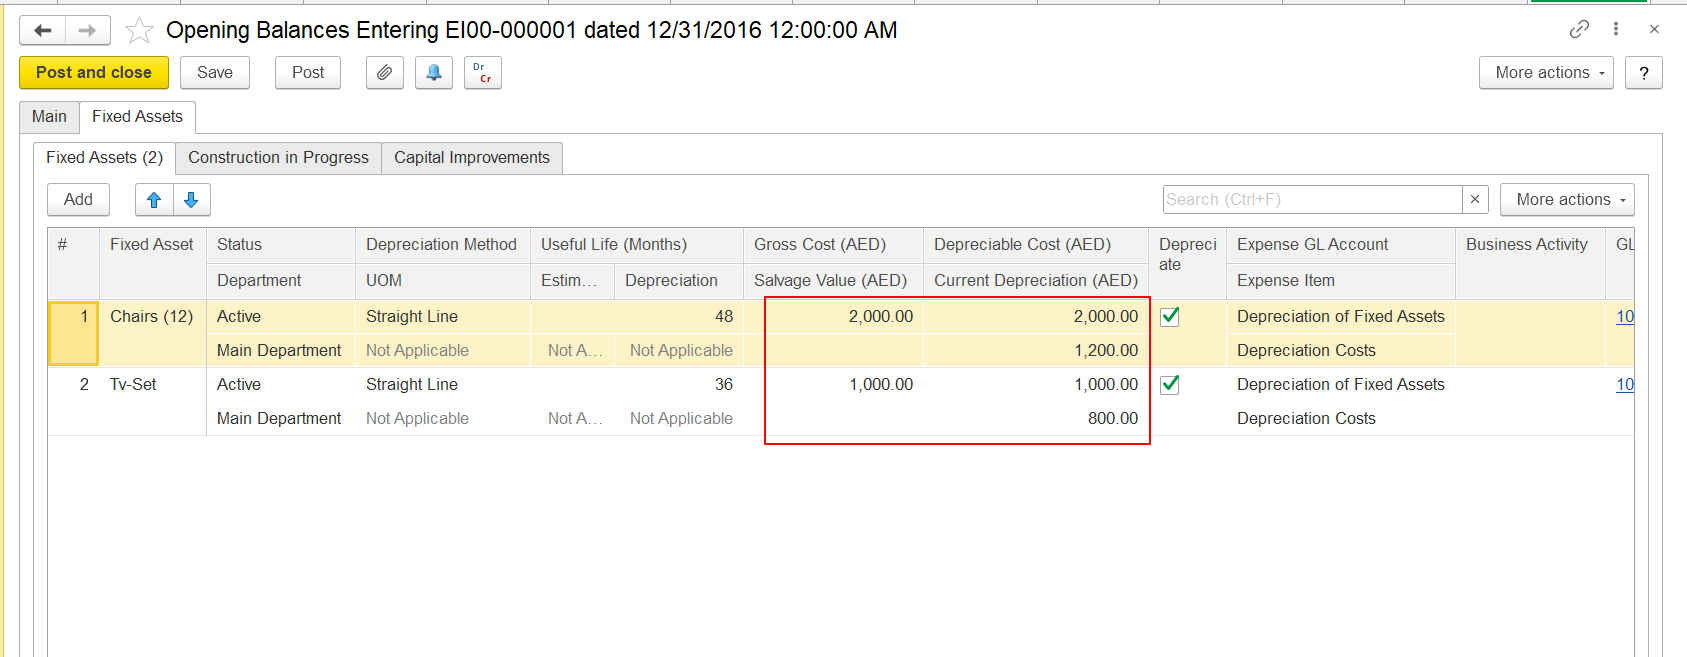Switch to the Main tab
Image resolution: width=1687 pixels, height=657 pixels.
click(x=49, y=117)
